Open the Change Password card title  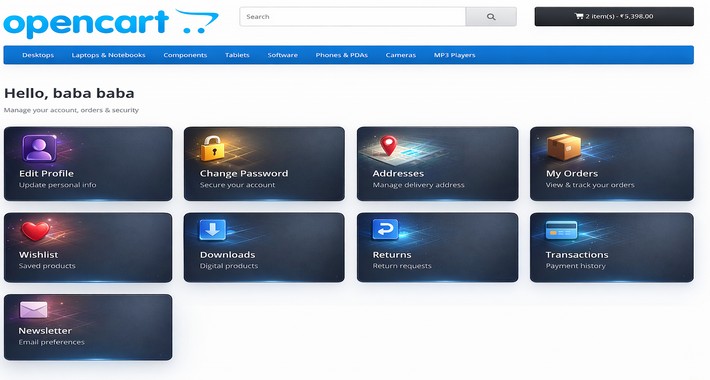pos(244,173)
